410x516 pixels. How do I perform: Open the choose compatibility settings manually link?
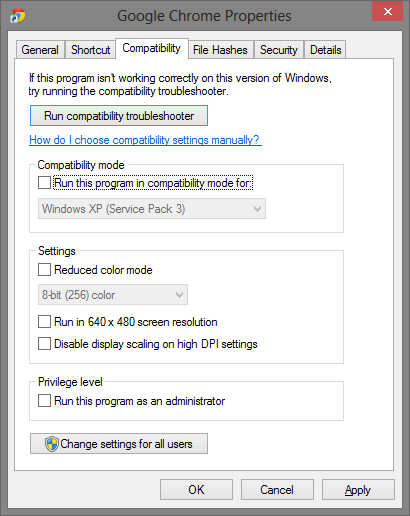[145, 140]
